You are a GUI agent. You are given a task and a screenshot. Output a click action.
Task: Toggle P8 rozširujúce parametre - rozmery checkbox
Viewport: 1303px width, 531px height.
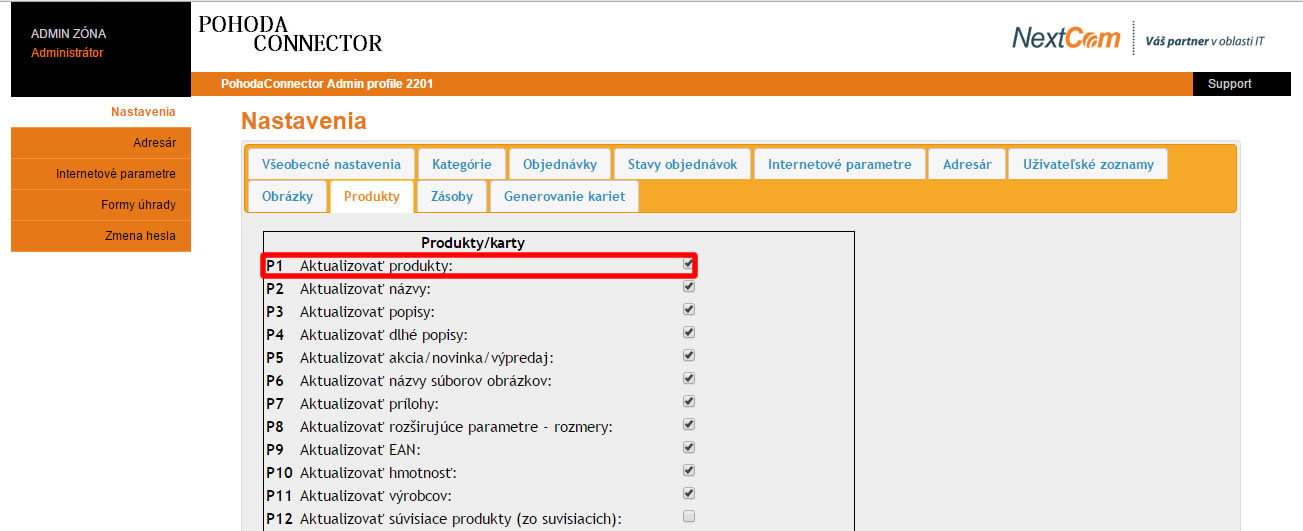point(688,424)
